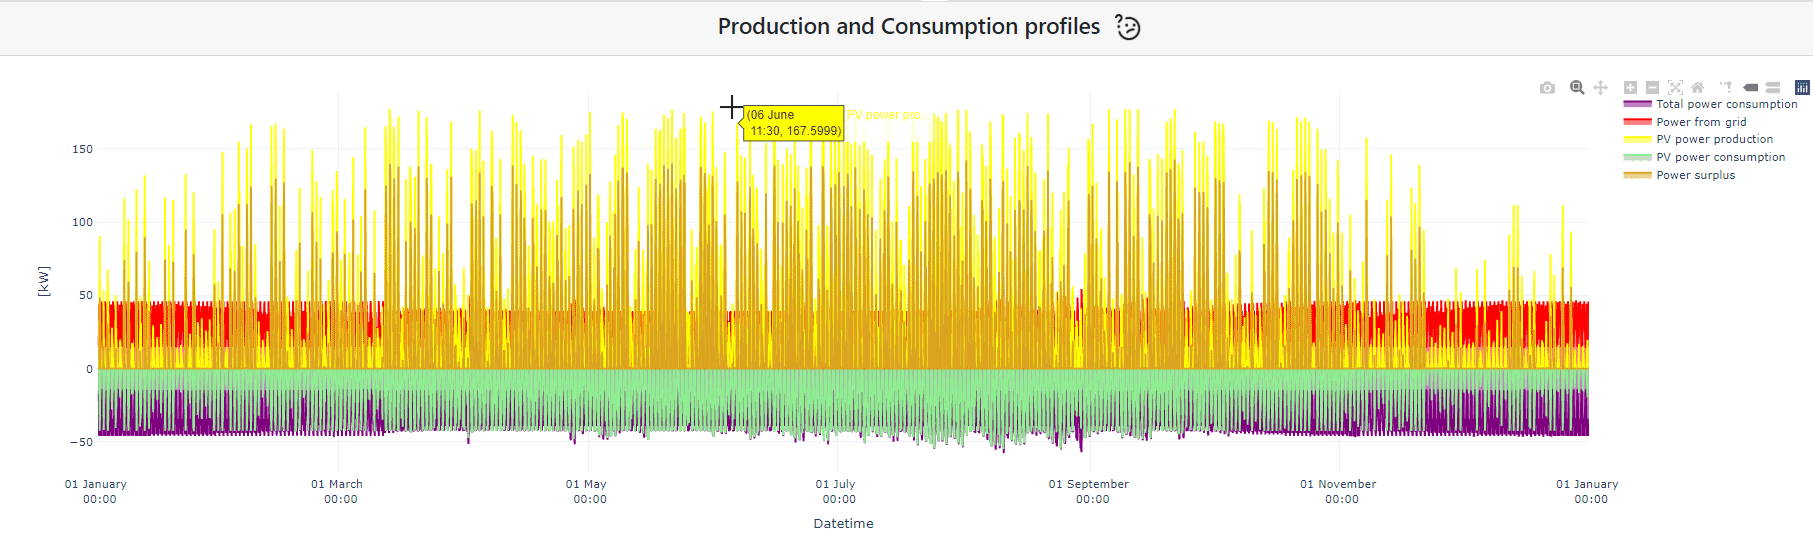Download plot as PNG with camera icon

tap(1547, 88)
